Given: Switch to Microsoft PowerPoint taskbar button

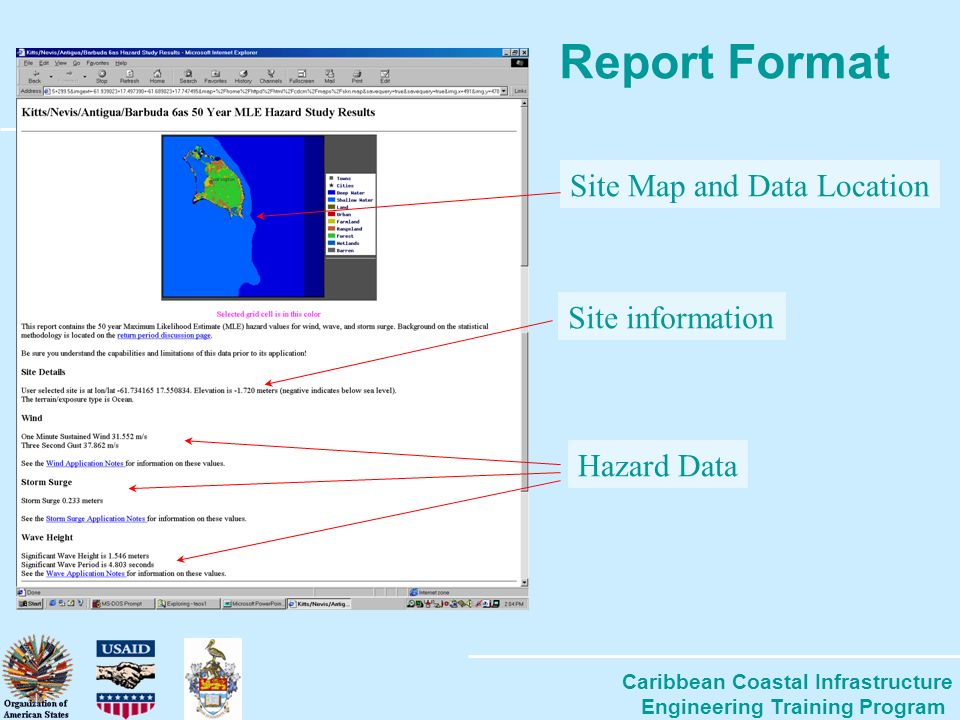Looking at the screenshot, I should (x=253, y=604).
